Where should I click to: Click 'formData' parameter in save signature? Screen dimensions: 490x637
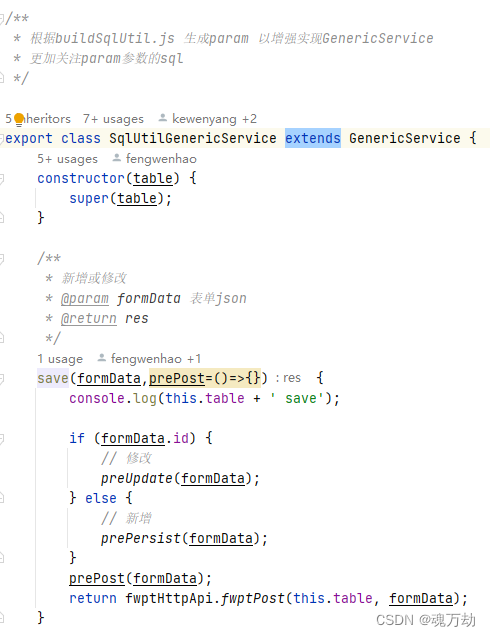109,378
